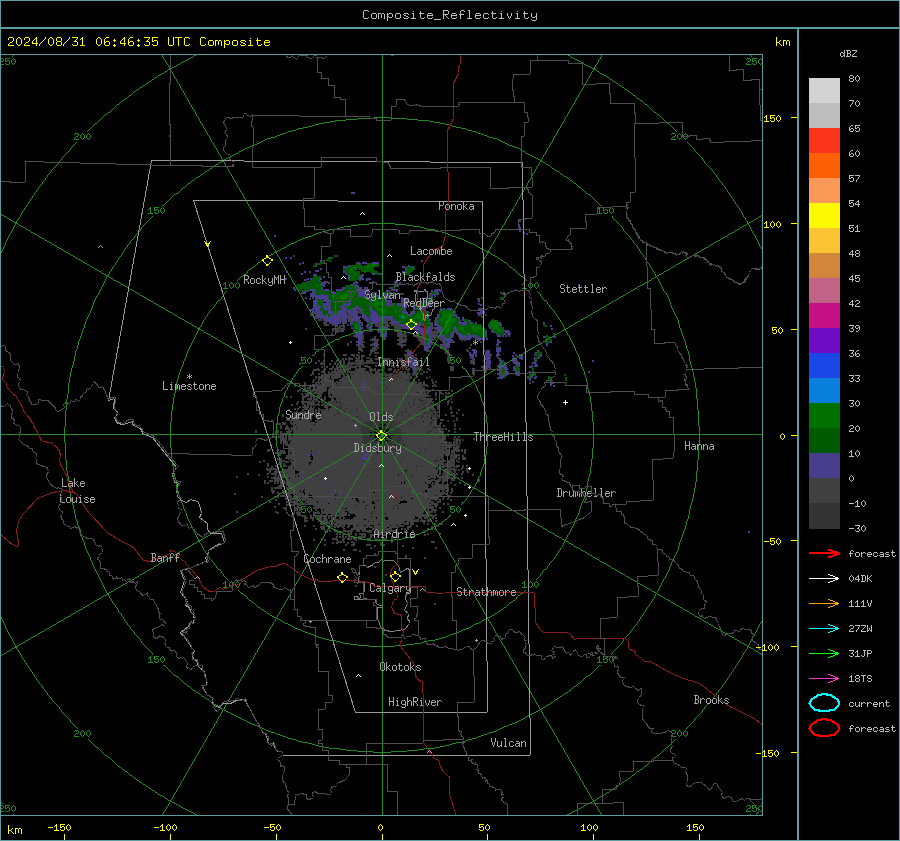The height and width of the screenshot is (841, 900).
Task: Click the Ponoka city label
Action: click(x=456, y=206)
